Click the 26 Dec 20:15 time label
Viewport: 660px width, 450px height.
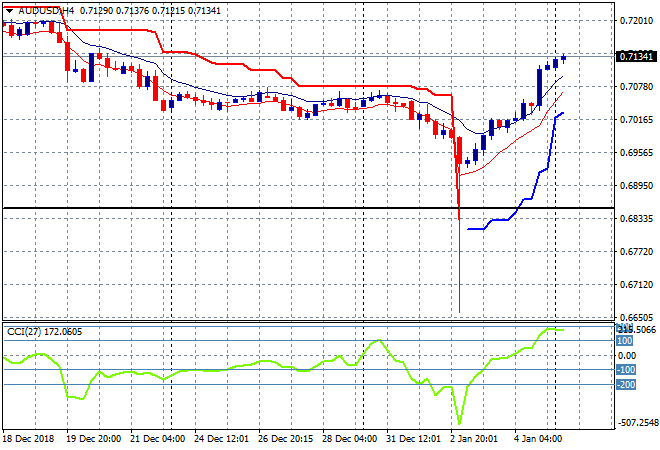coord(285,439)
